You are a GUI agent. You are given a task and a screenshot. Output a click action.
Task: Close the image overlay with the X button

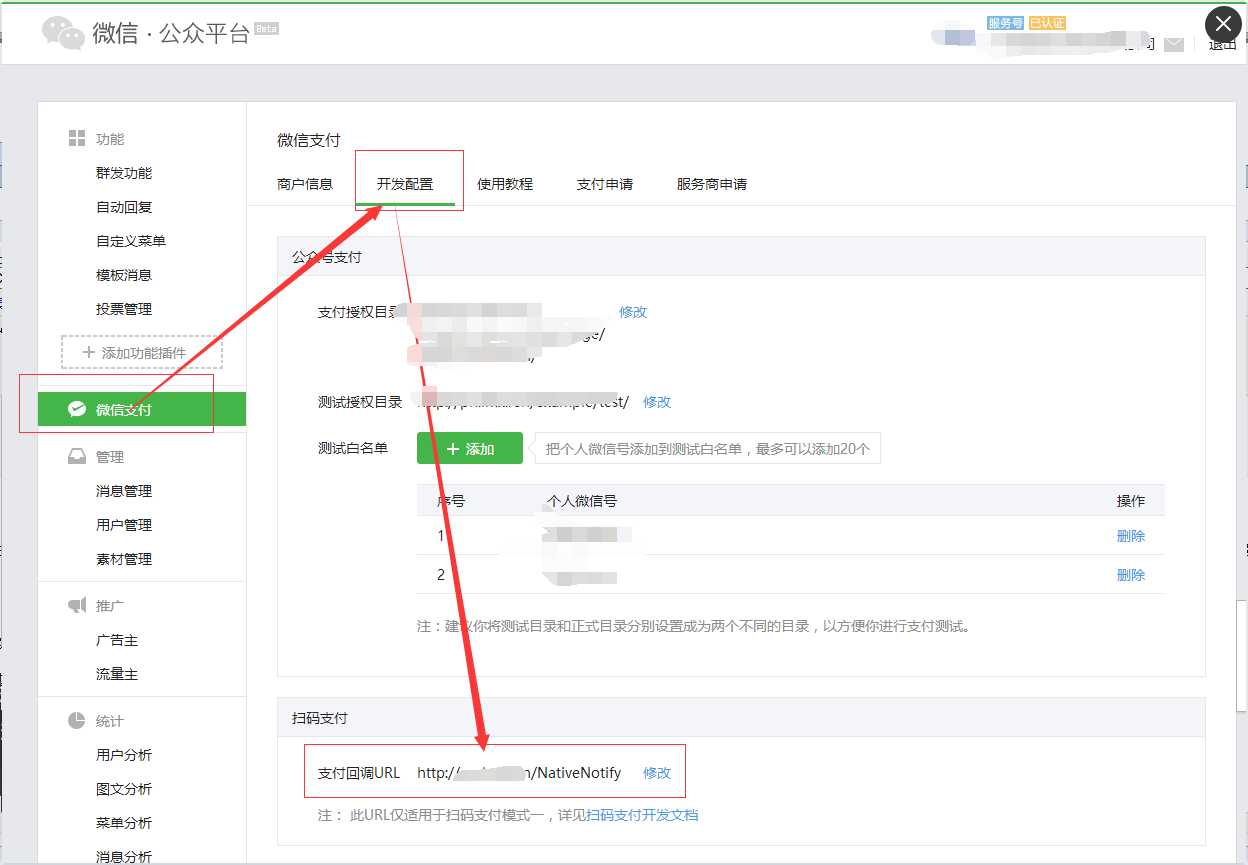[1224, 25]
